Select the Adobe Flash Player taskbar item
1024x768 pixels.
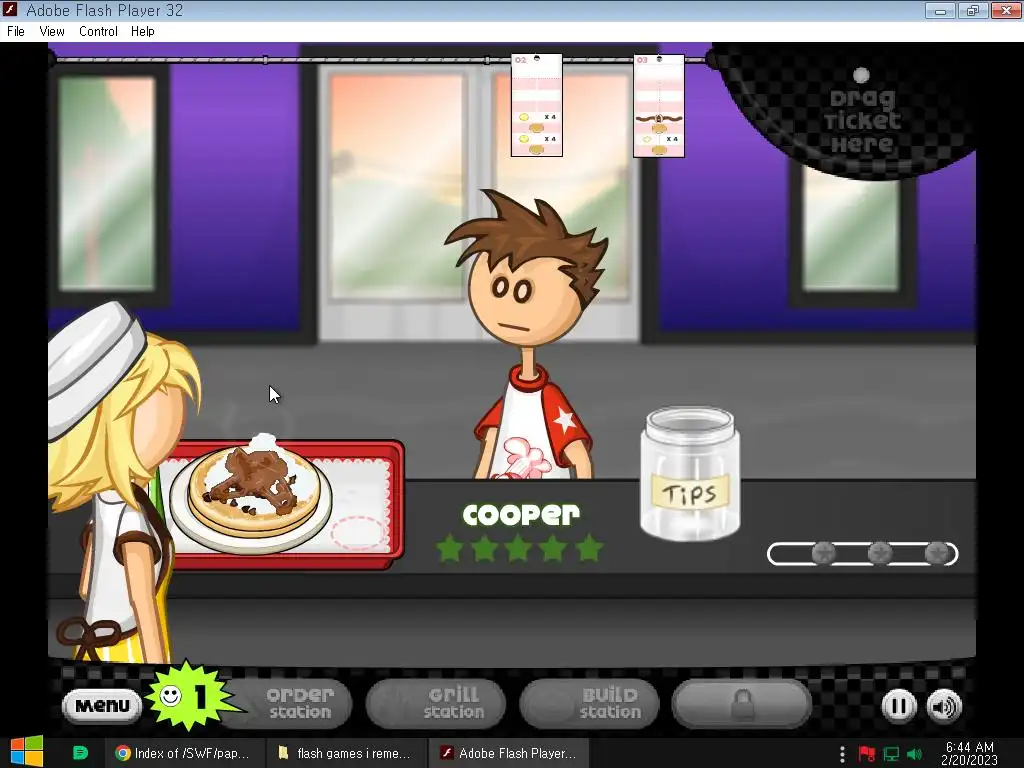(x=509, y=753)
